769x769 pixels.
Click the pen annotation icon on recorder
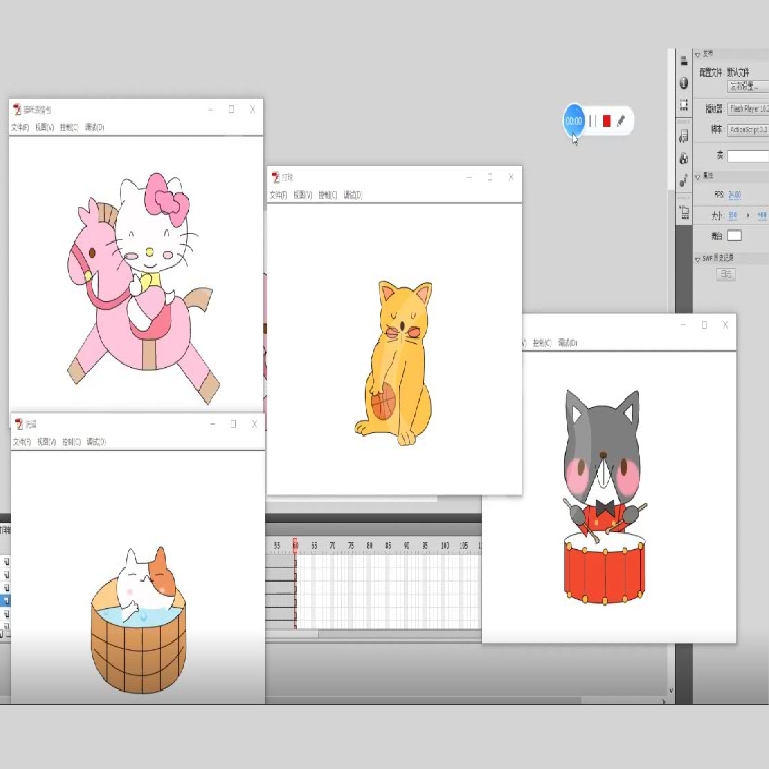621,121
